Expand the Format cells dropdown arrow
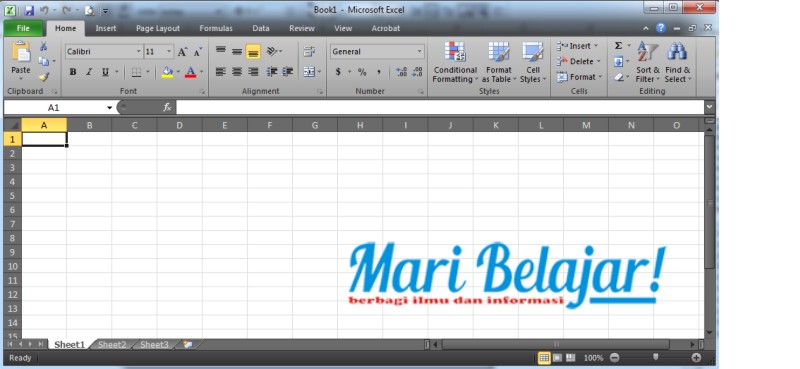 600,77
